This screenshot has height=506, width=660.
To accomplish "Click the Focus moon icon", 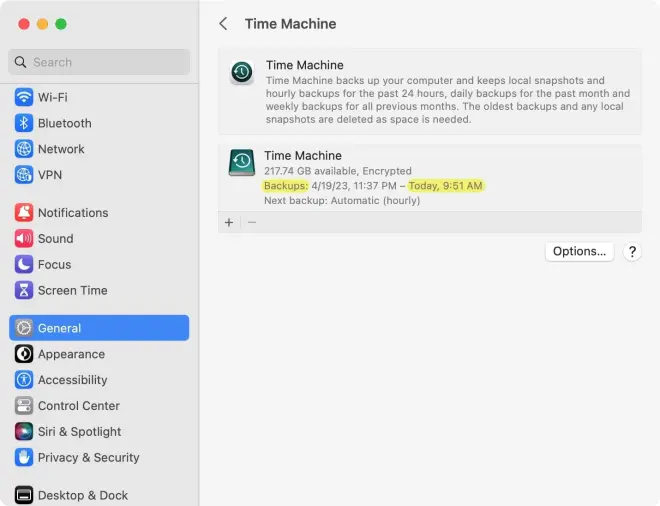I will point(24,264).
